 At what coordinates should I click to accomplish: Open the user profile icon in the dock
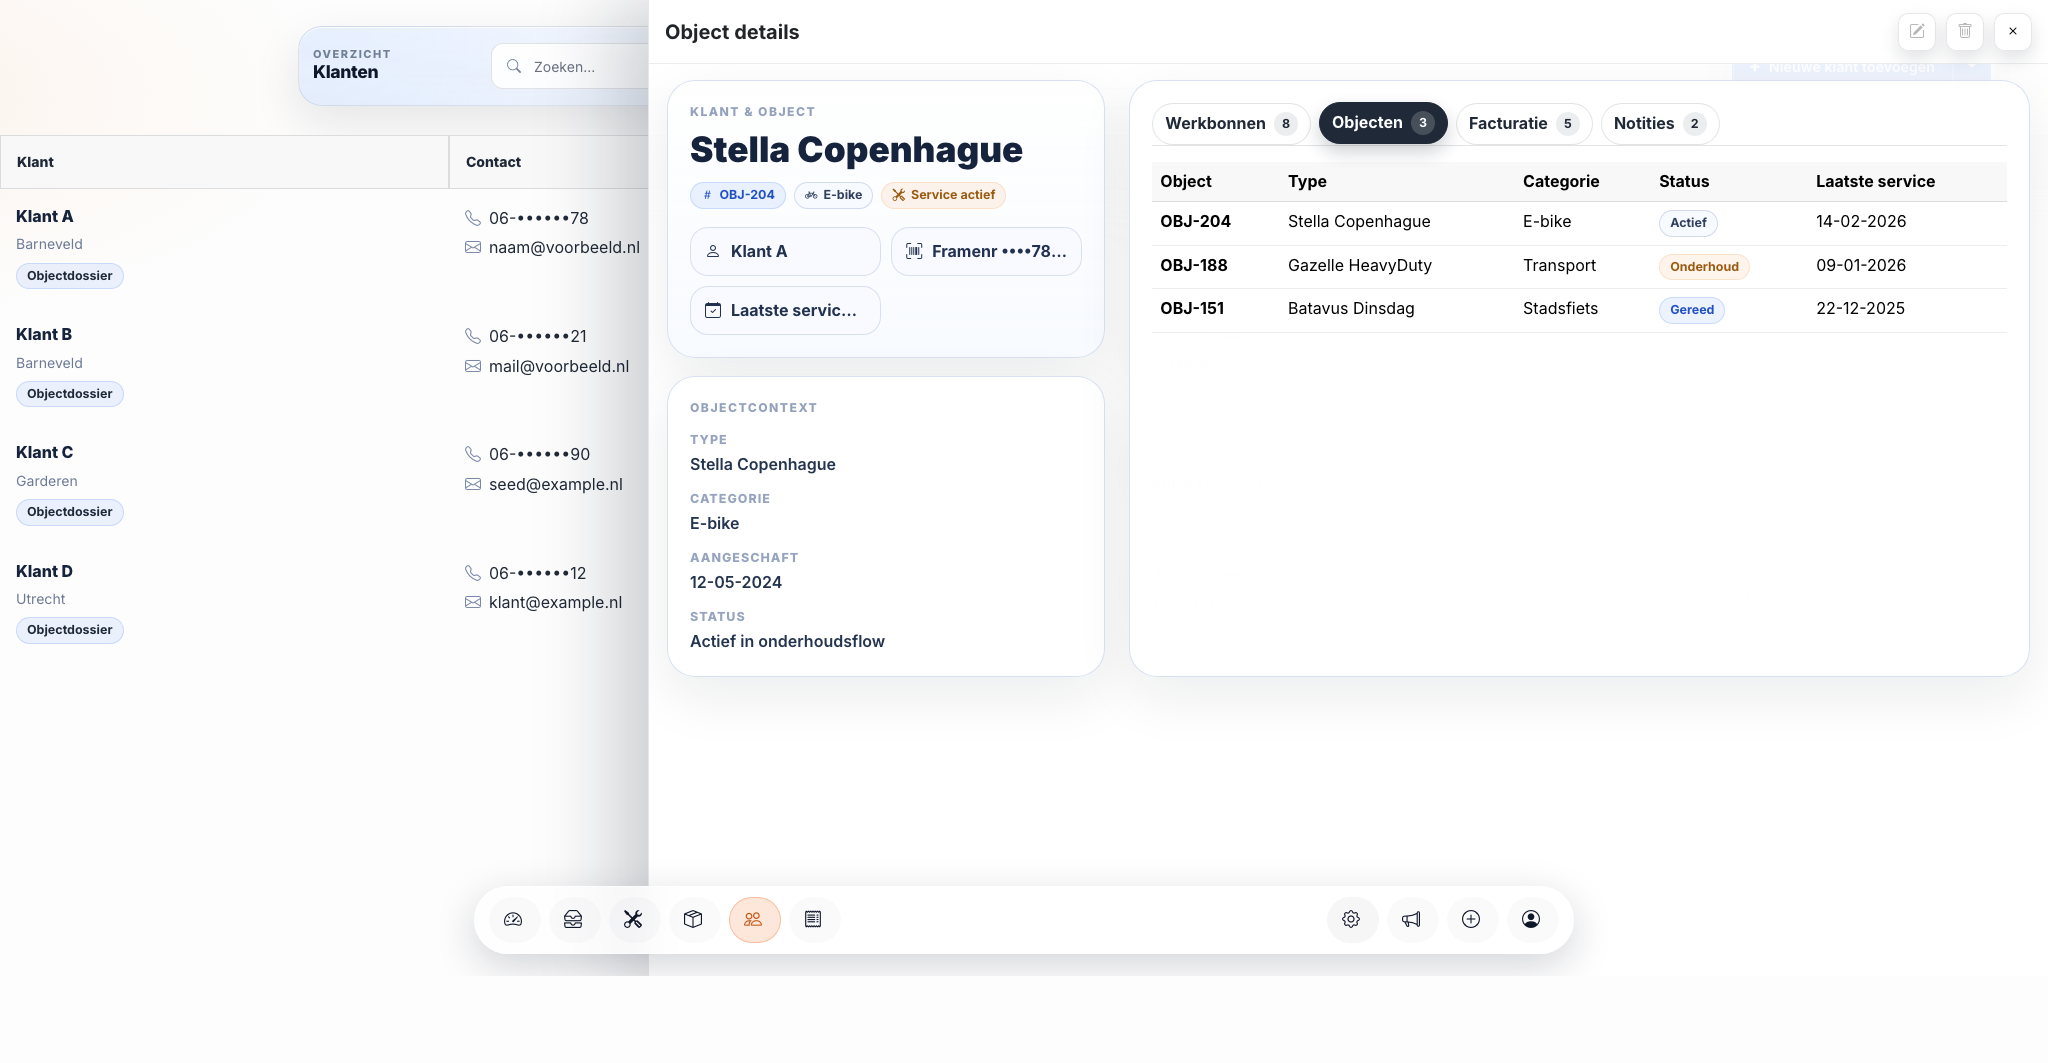(1531, 919)
